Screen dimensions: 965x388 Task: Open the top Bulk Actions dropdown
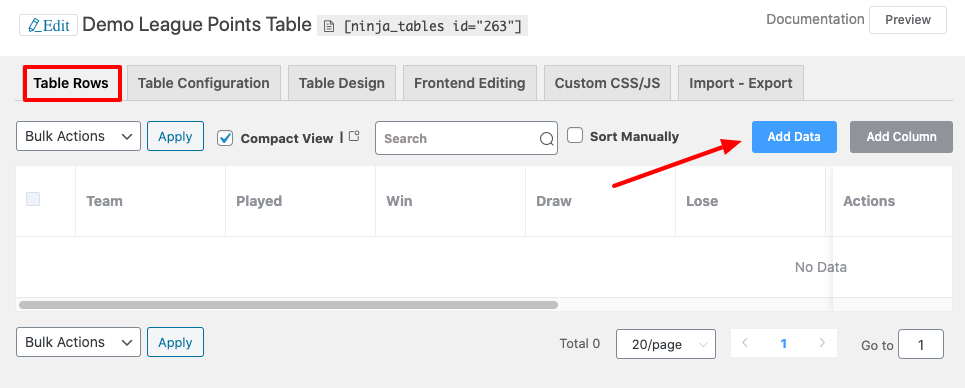(78, 136)
